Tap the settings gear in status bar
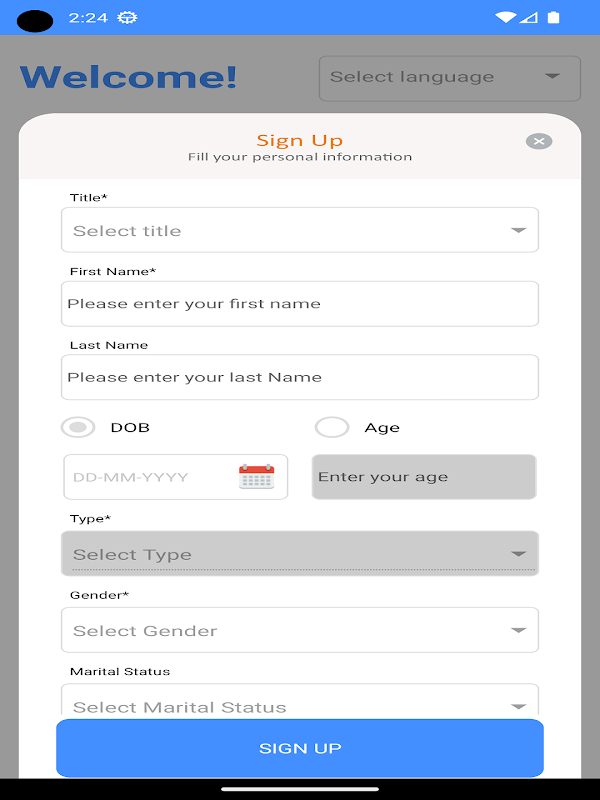Viewport: 600px width, 800px height. click(x=127, y=18)
